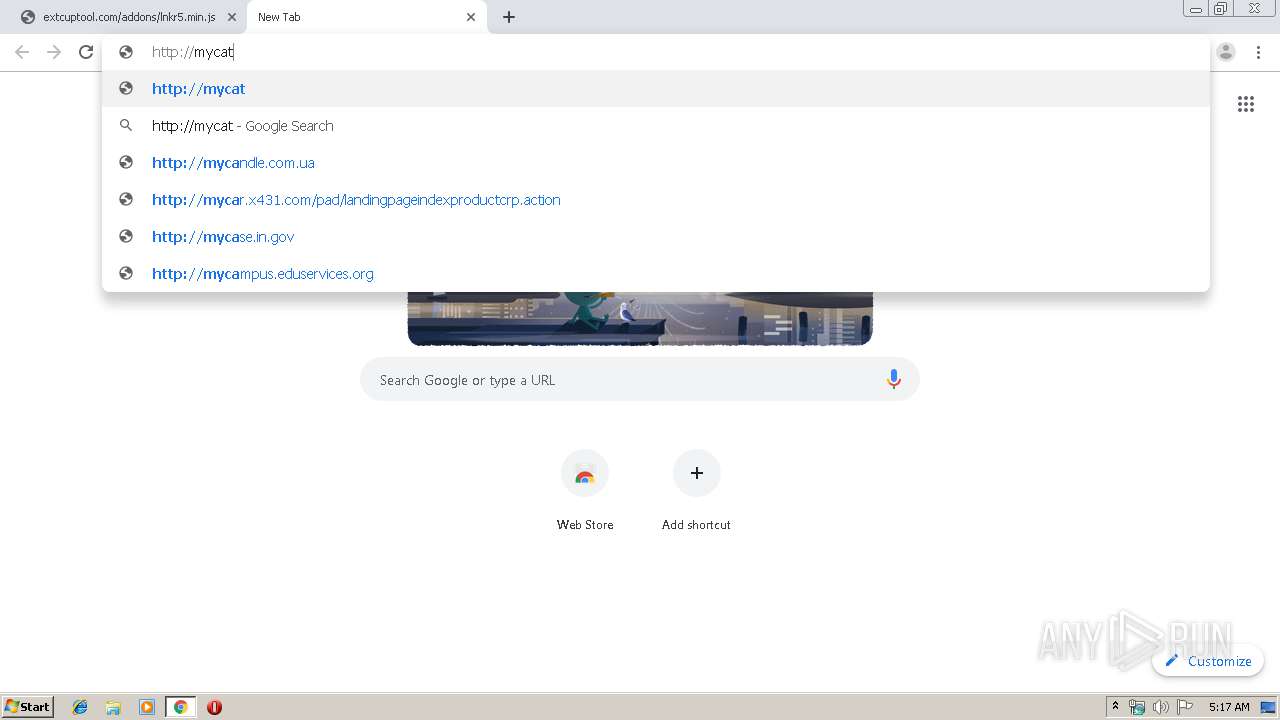This screenshot has height=720, width=1280.
Task: Open the volume tray icon
Action: (x=1160, y=707)
